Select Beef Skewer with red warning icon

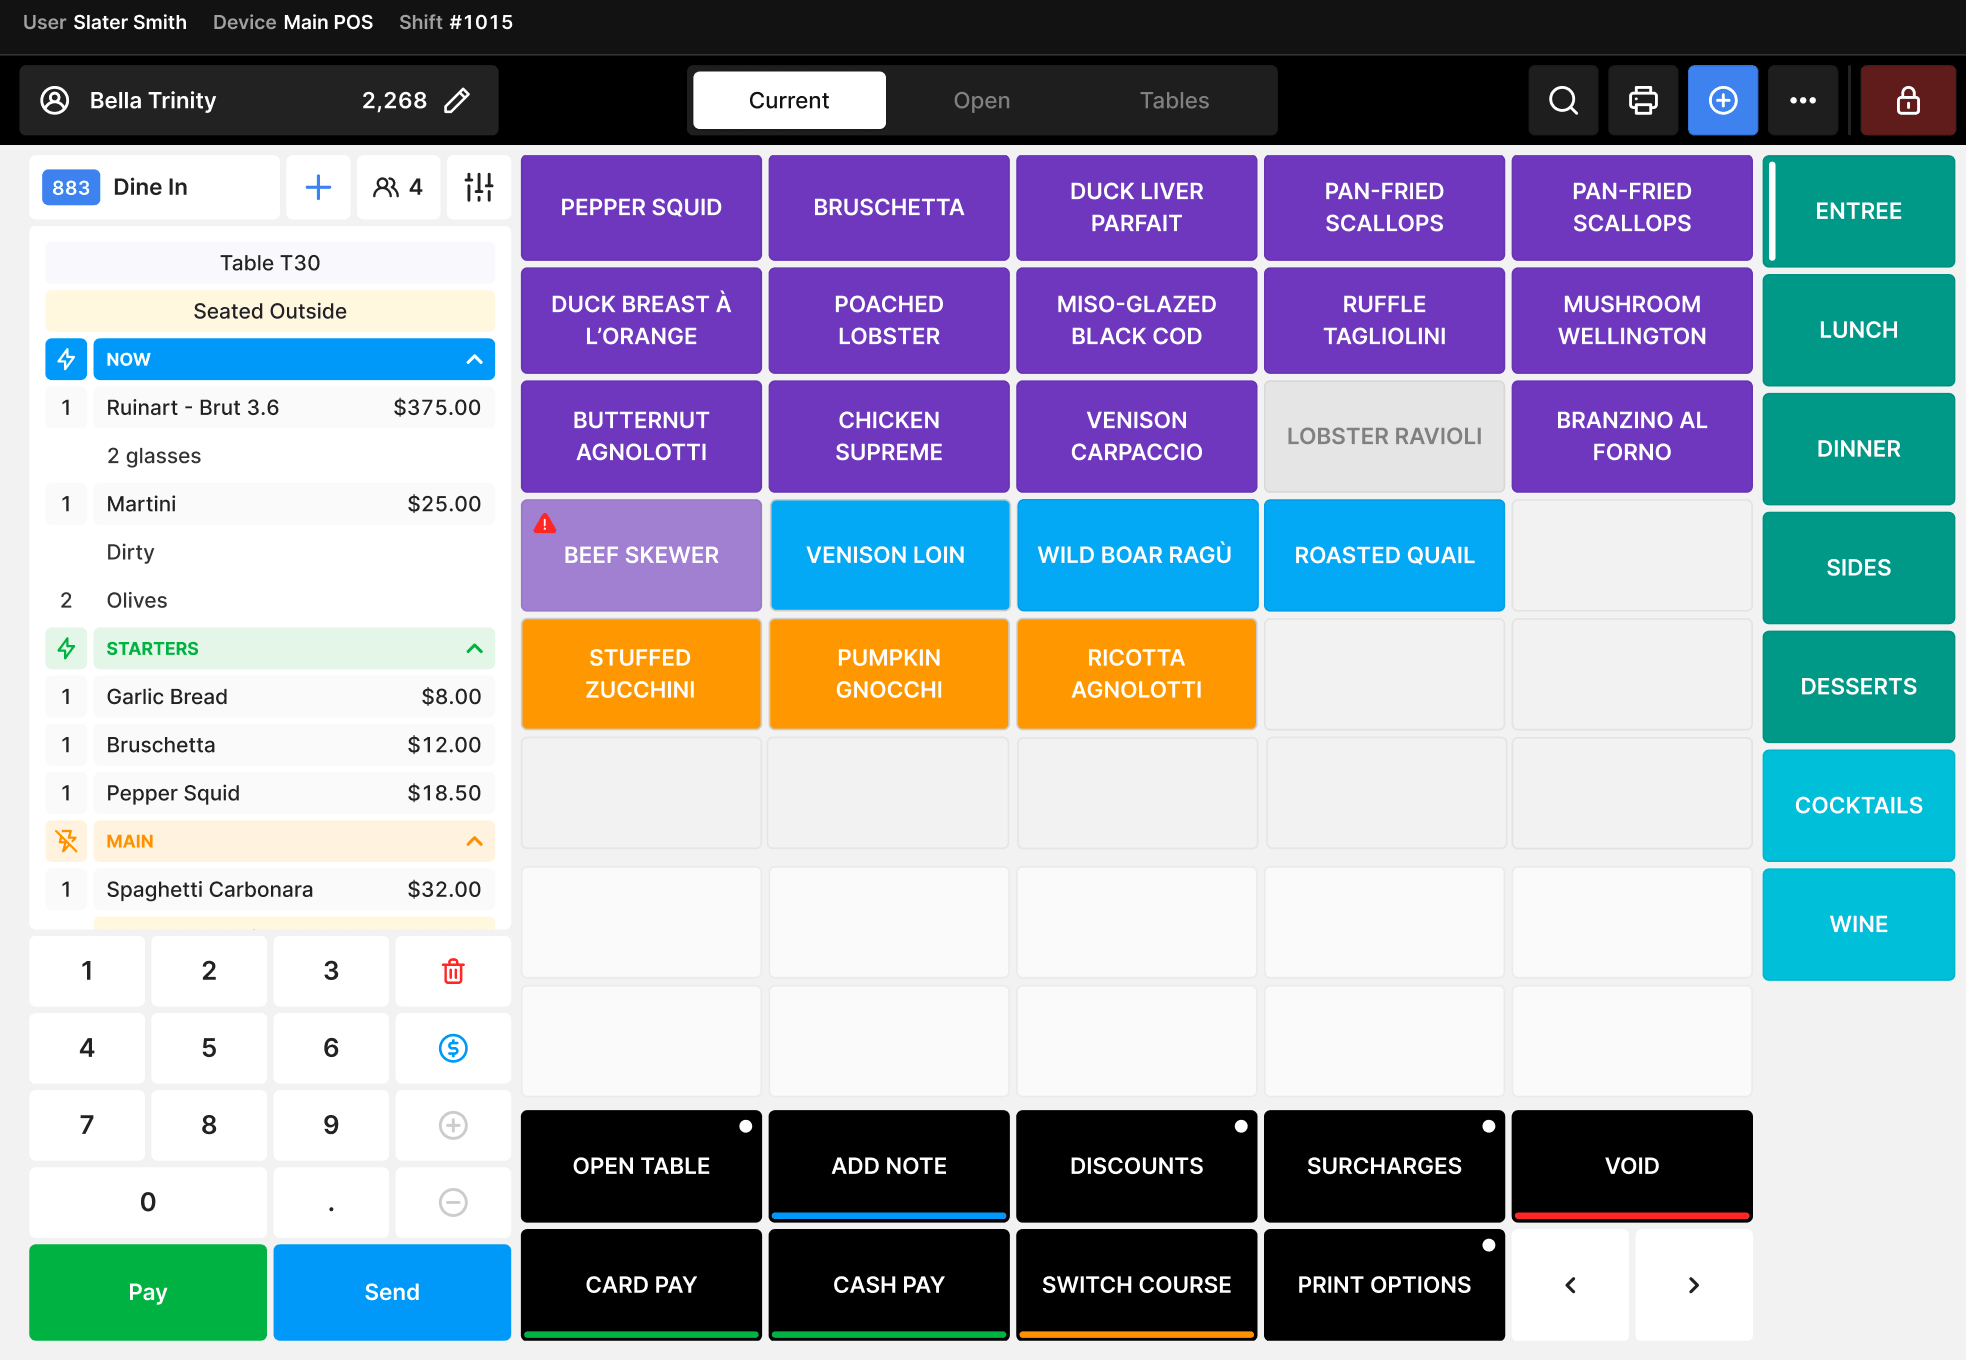[x=641, y=555]
